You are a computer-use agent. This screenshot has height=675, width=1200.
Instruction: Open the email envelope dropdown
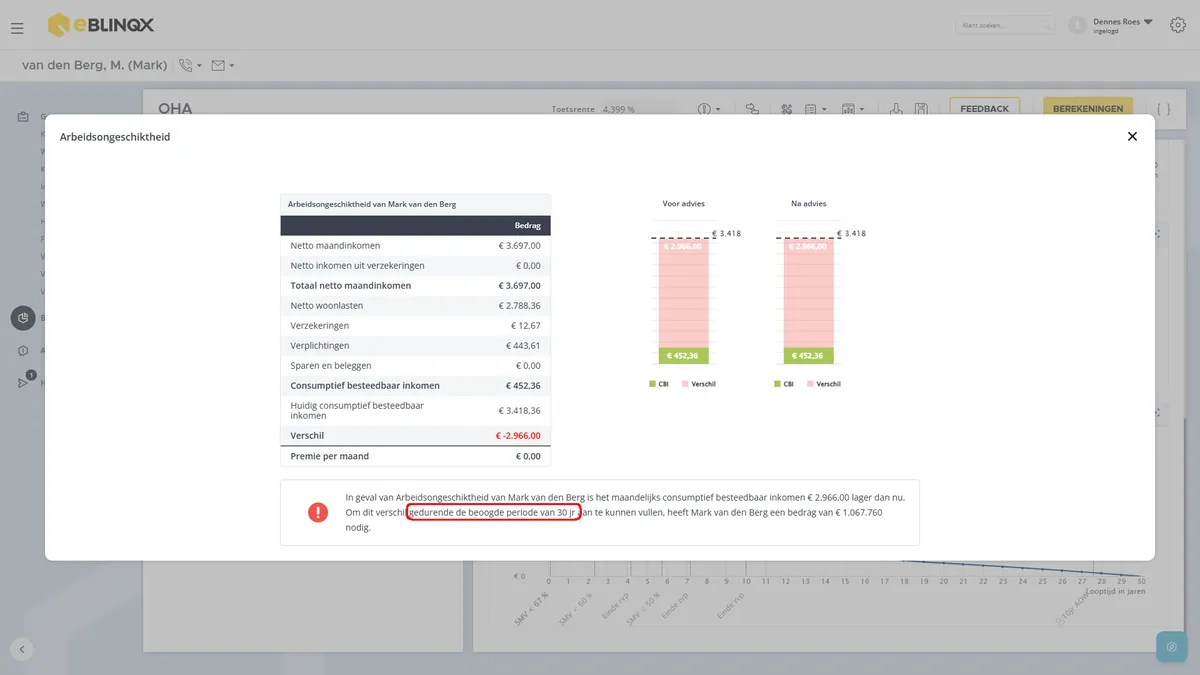pyautogui.click(x=223, y=66)
